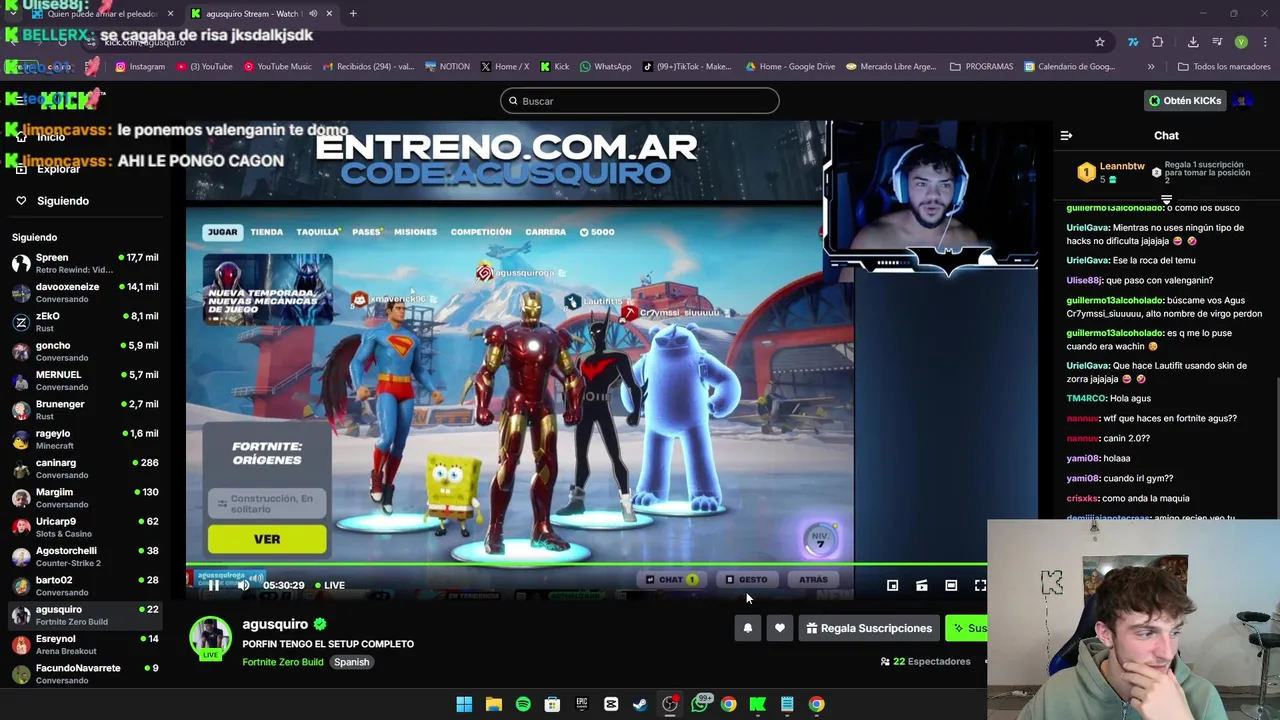Open Instagram bookmark
This screenshot has width=1280, height=720.
click(x=140, y=67)
